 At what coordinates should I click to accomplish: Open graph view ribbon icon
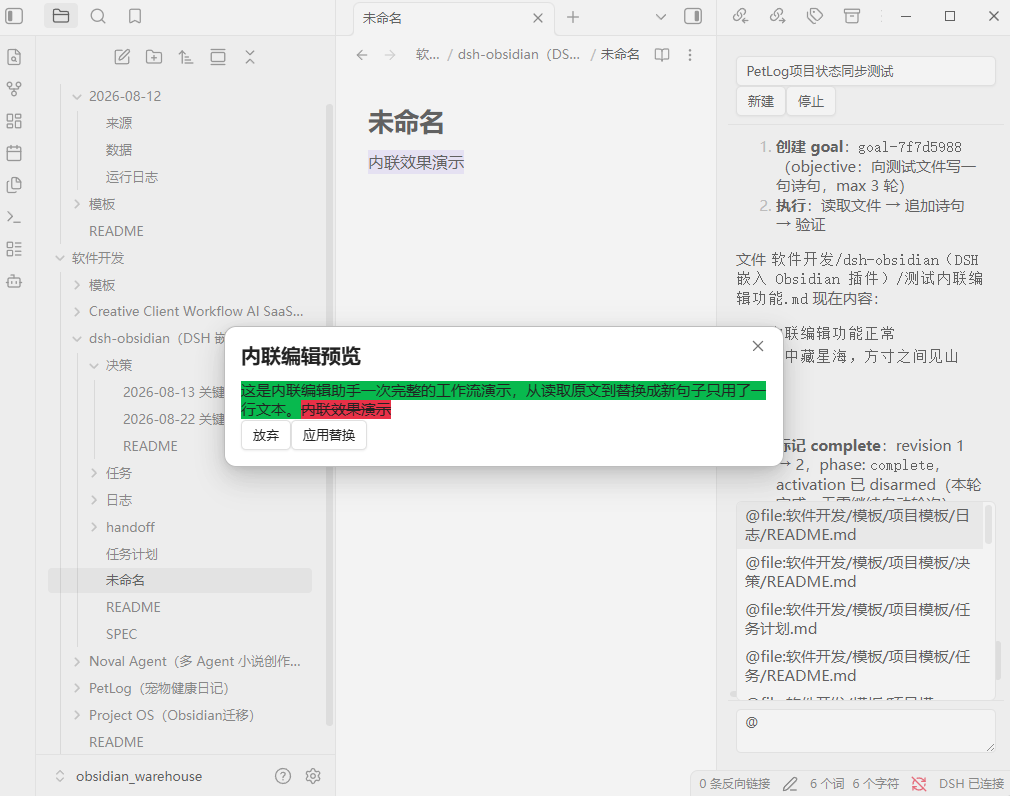click(14, 89)
